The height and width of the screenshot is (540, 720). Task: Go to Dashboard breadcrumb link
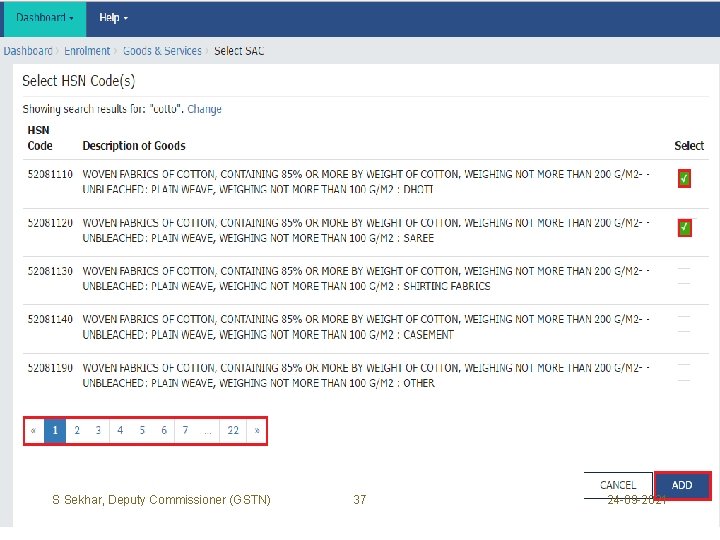[28, 51]
